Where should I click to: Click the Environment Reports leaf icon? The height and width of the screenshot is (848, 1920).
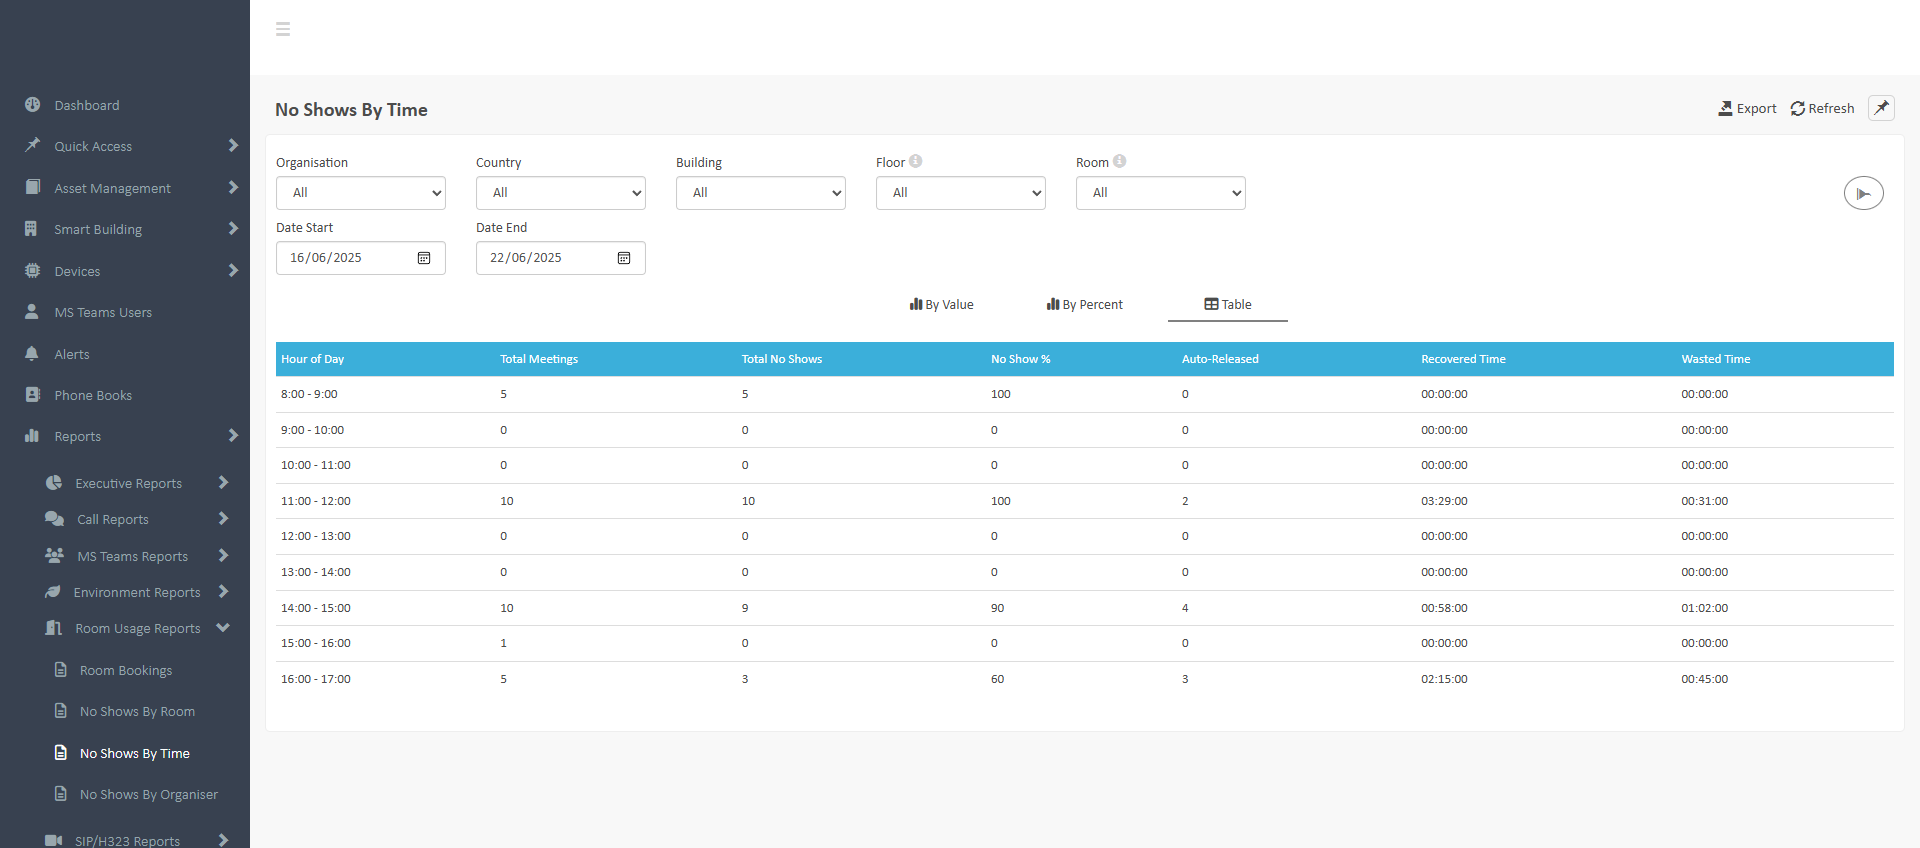(x=53, y=592)
